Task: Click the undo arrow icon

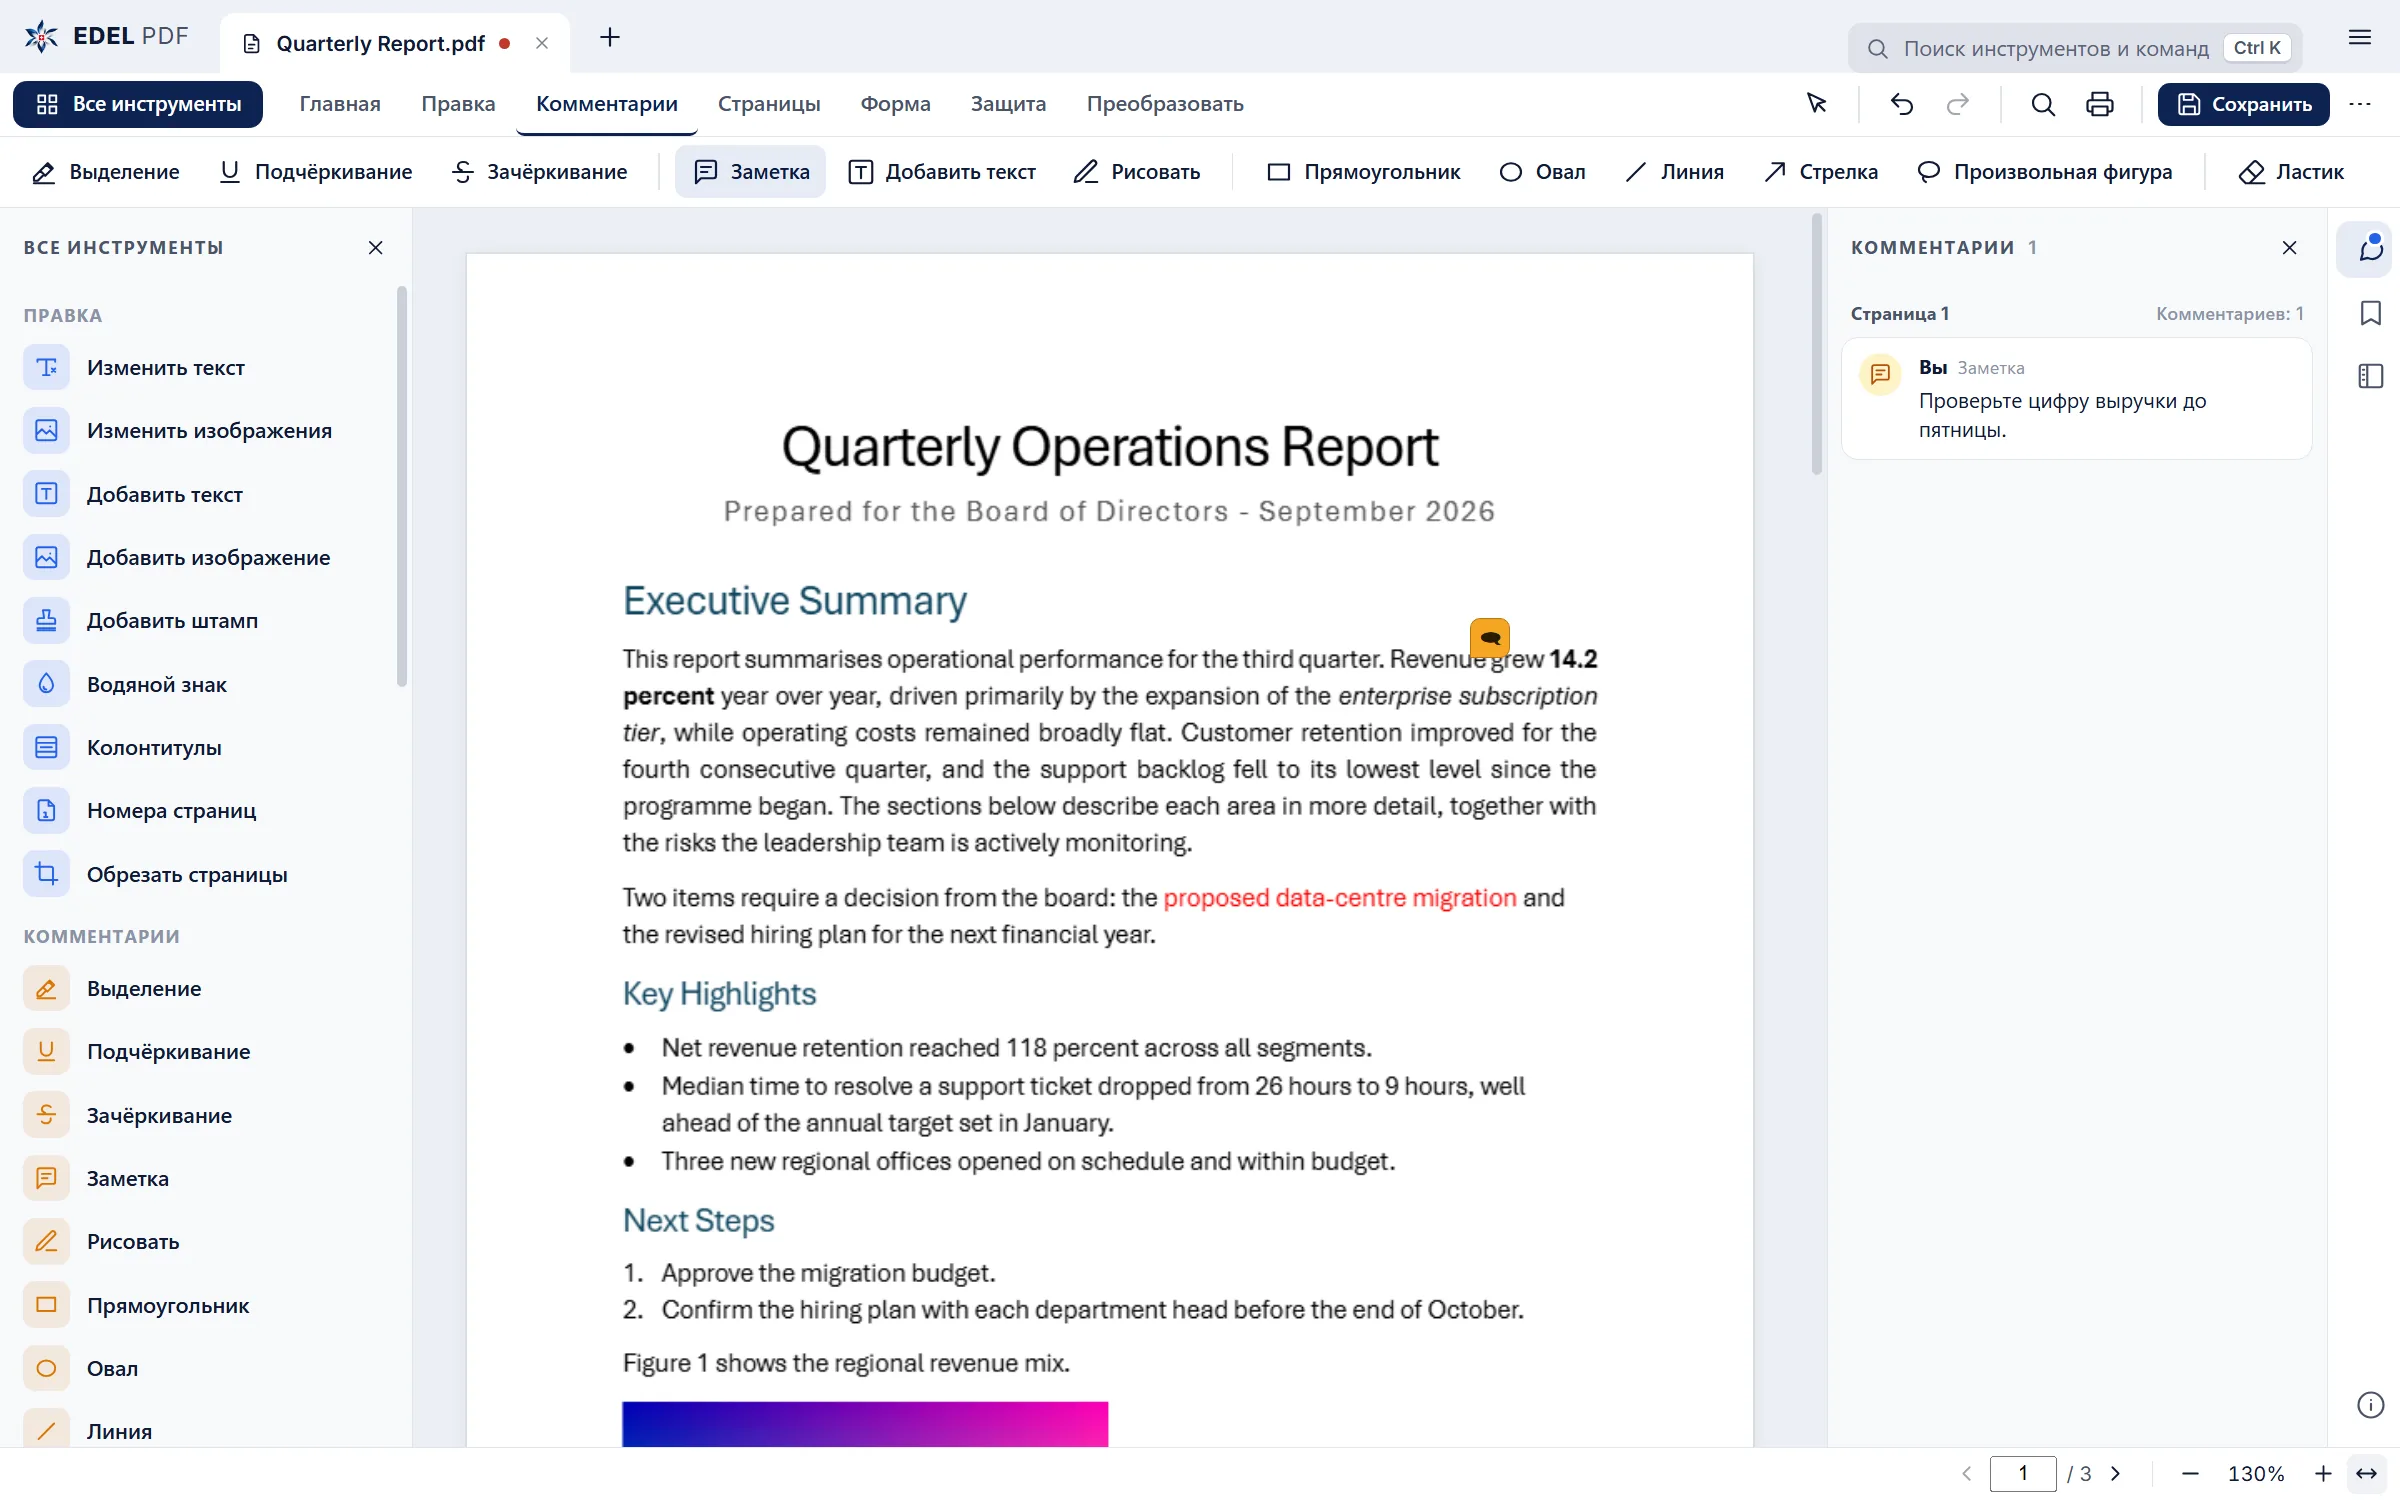Action: (1901, 104)
